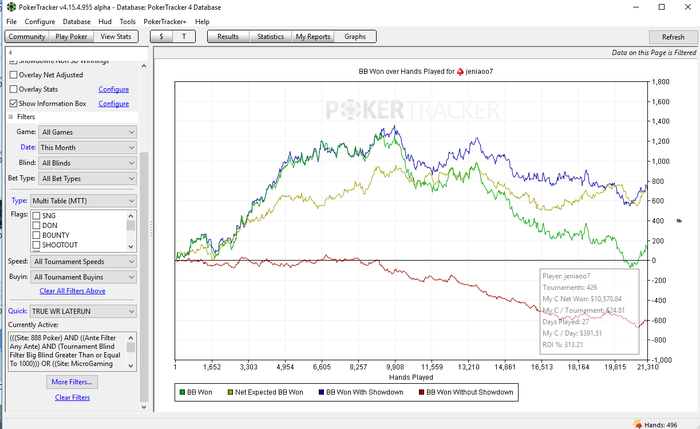Click the hands icon in status bar

(637, 424)
